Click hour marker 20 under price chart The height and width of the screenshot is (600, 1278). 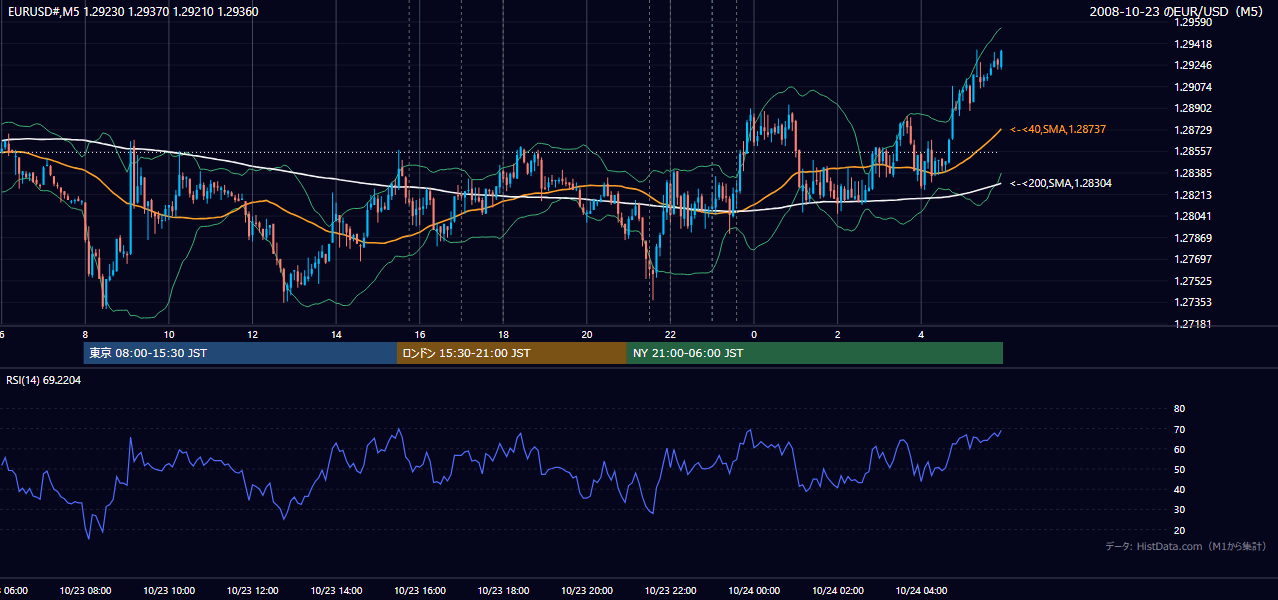[587, 334]
